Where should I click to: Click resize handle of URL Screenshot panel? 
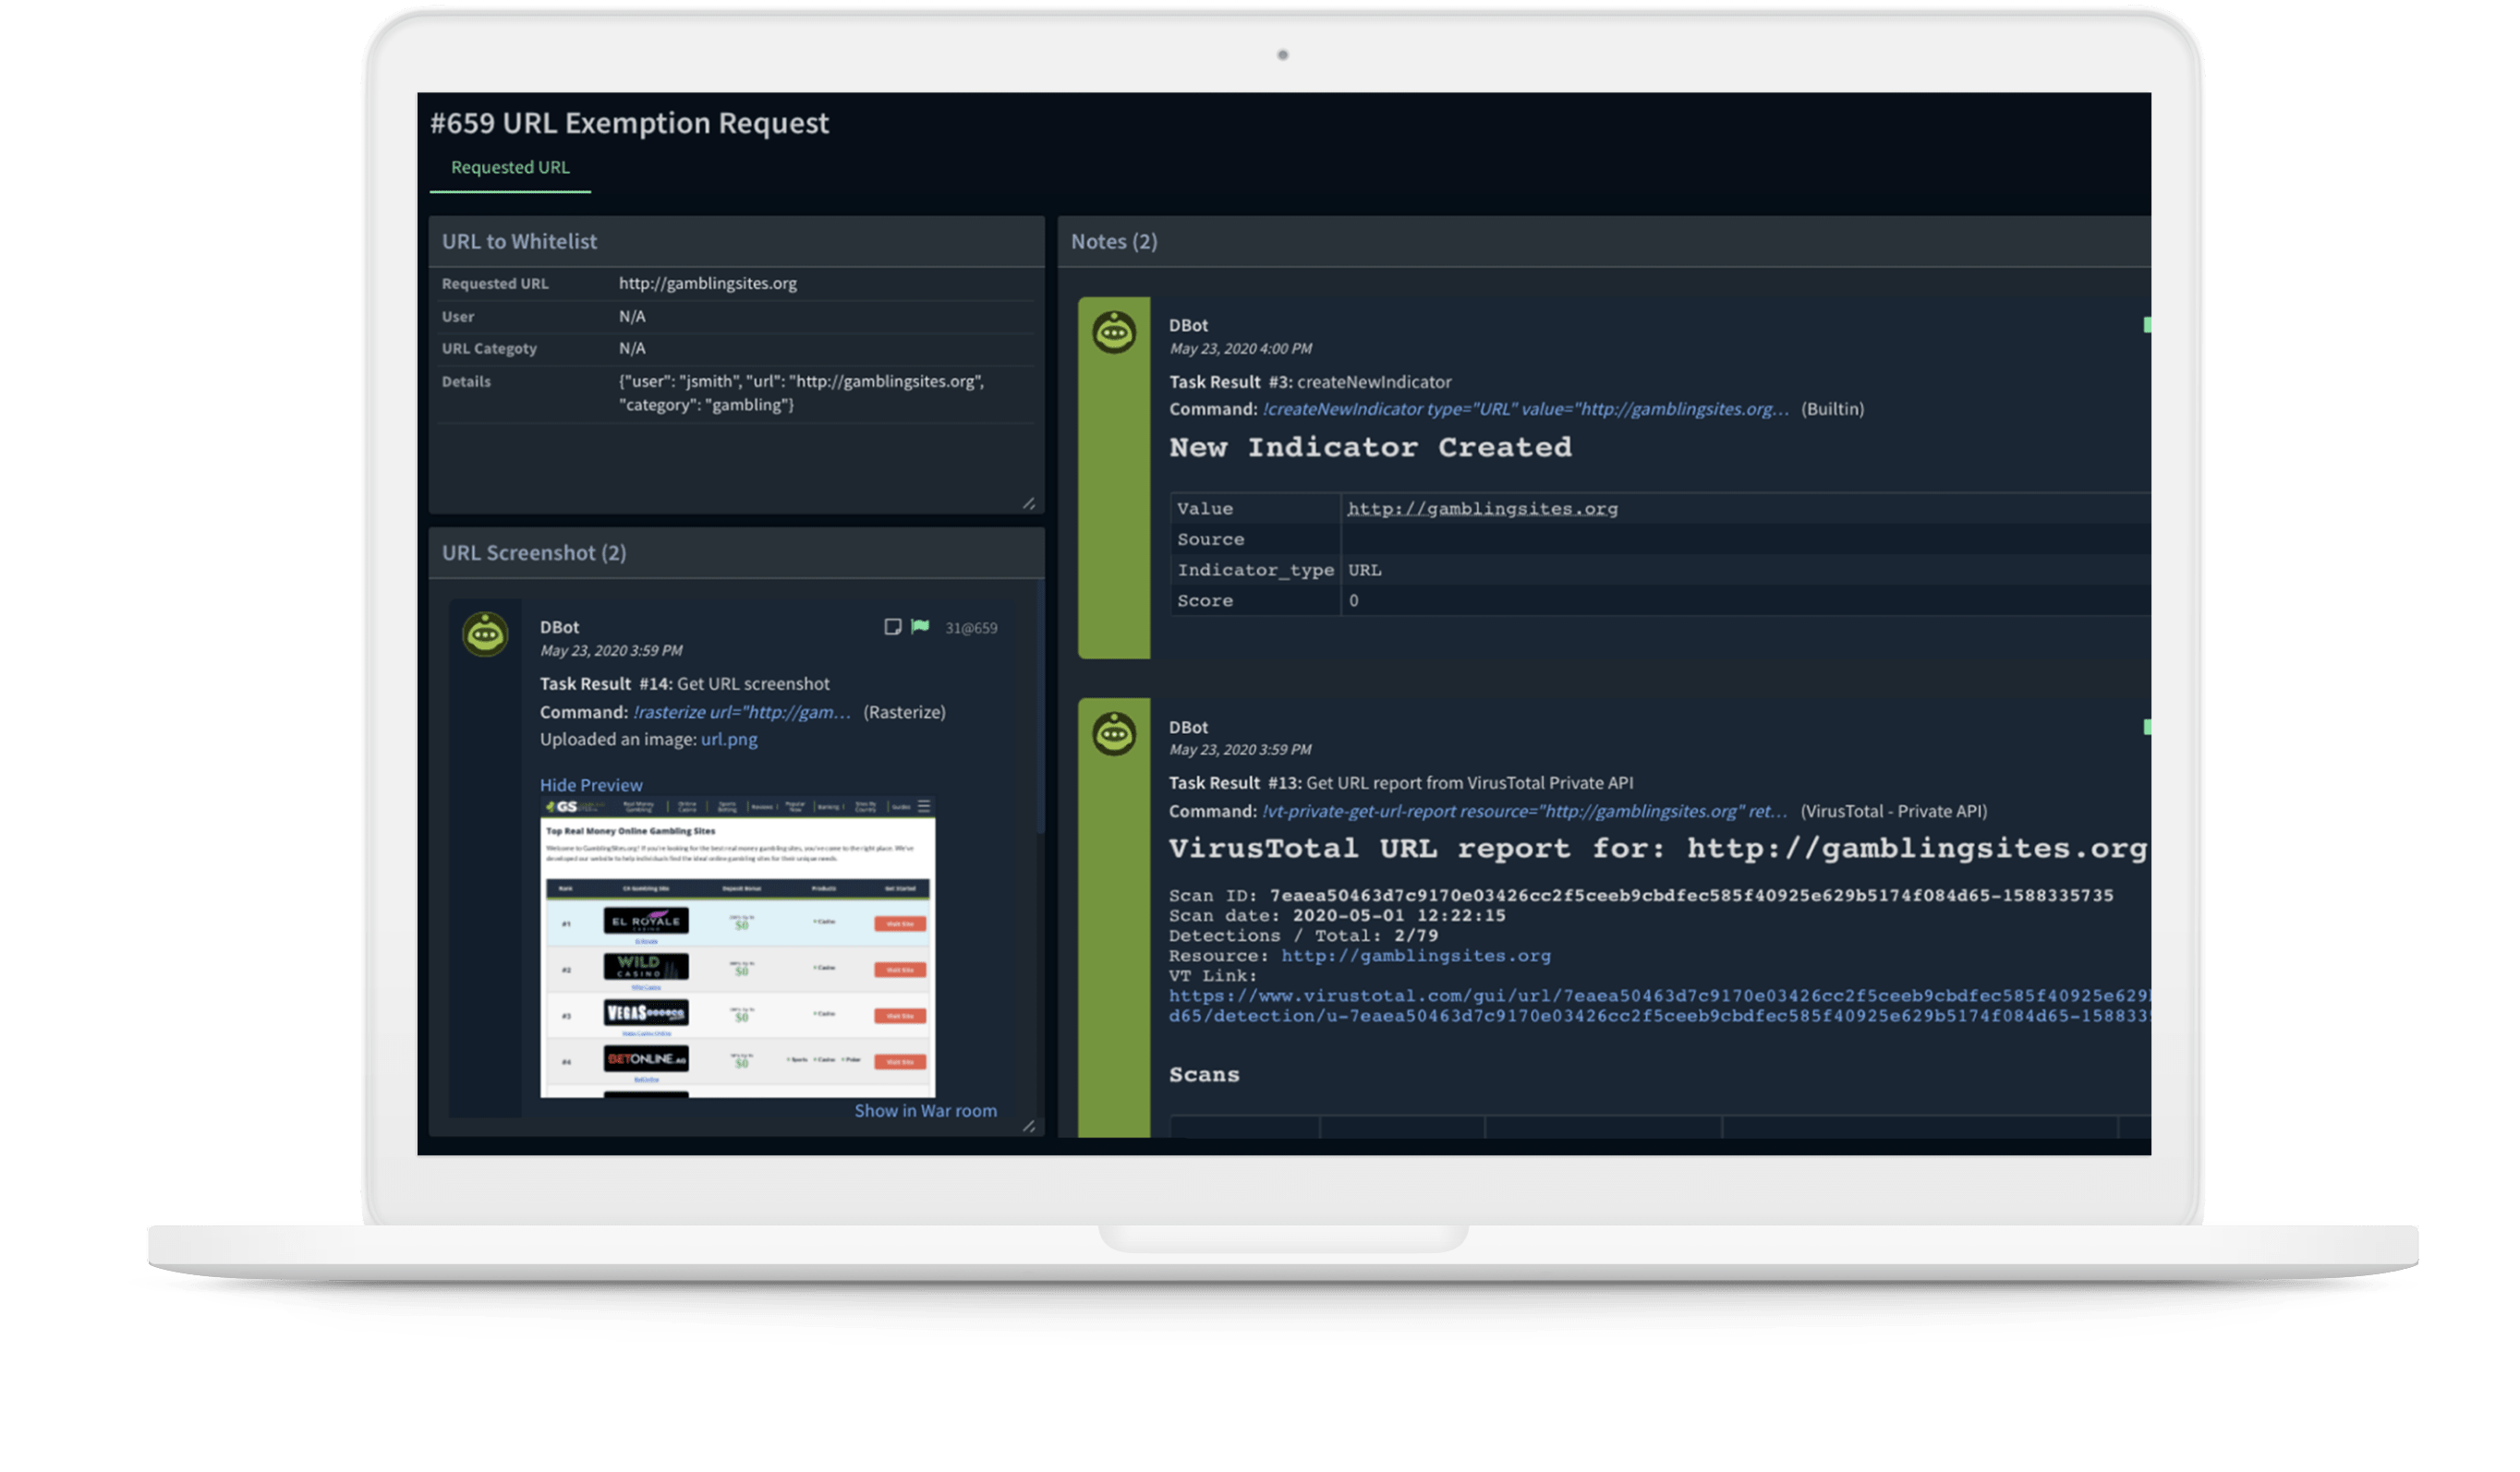[1029, 1126]
